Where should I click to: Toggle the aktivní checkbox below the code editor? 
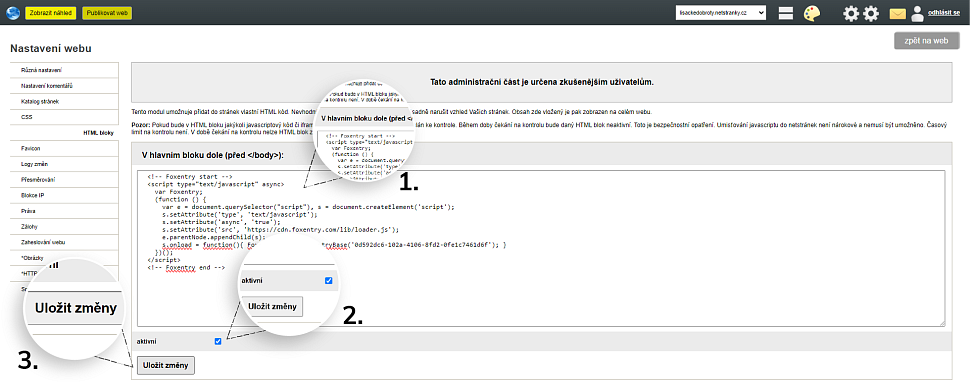pyautogui.click(x=217, y=341)
